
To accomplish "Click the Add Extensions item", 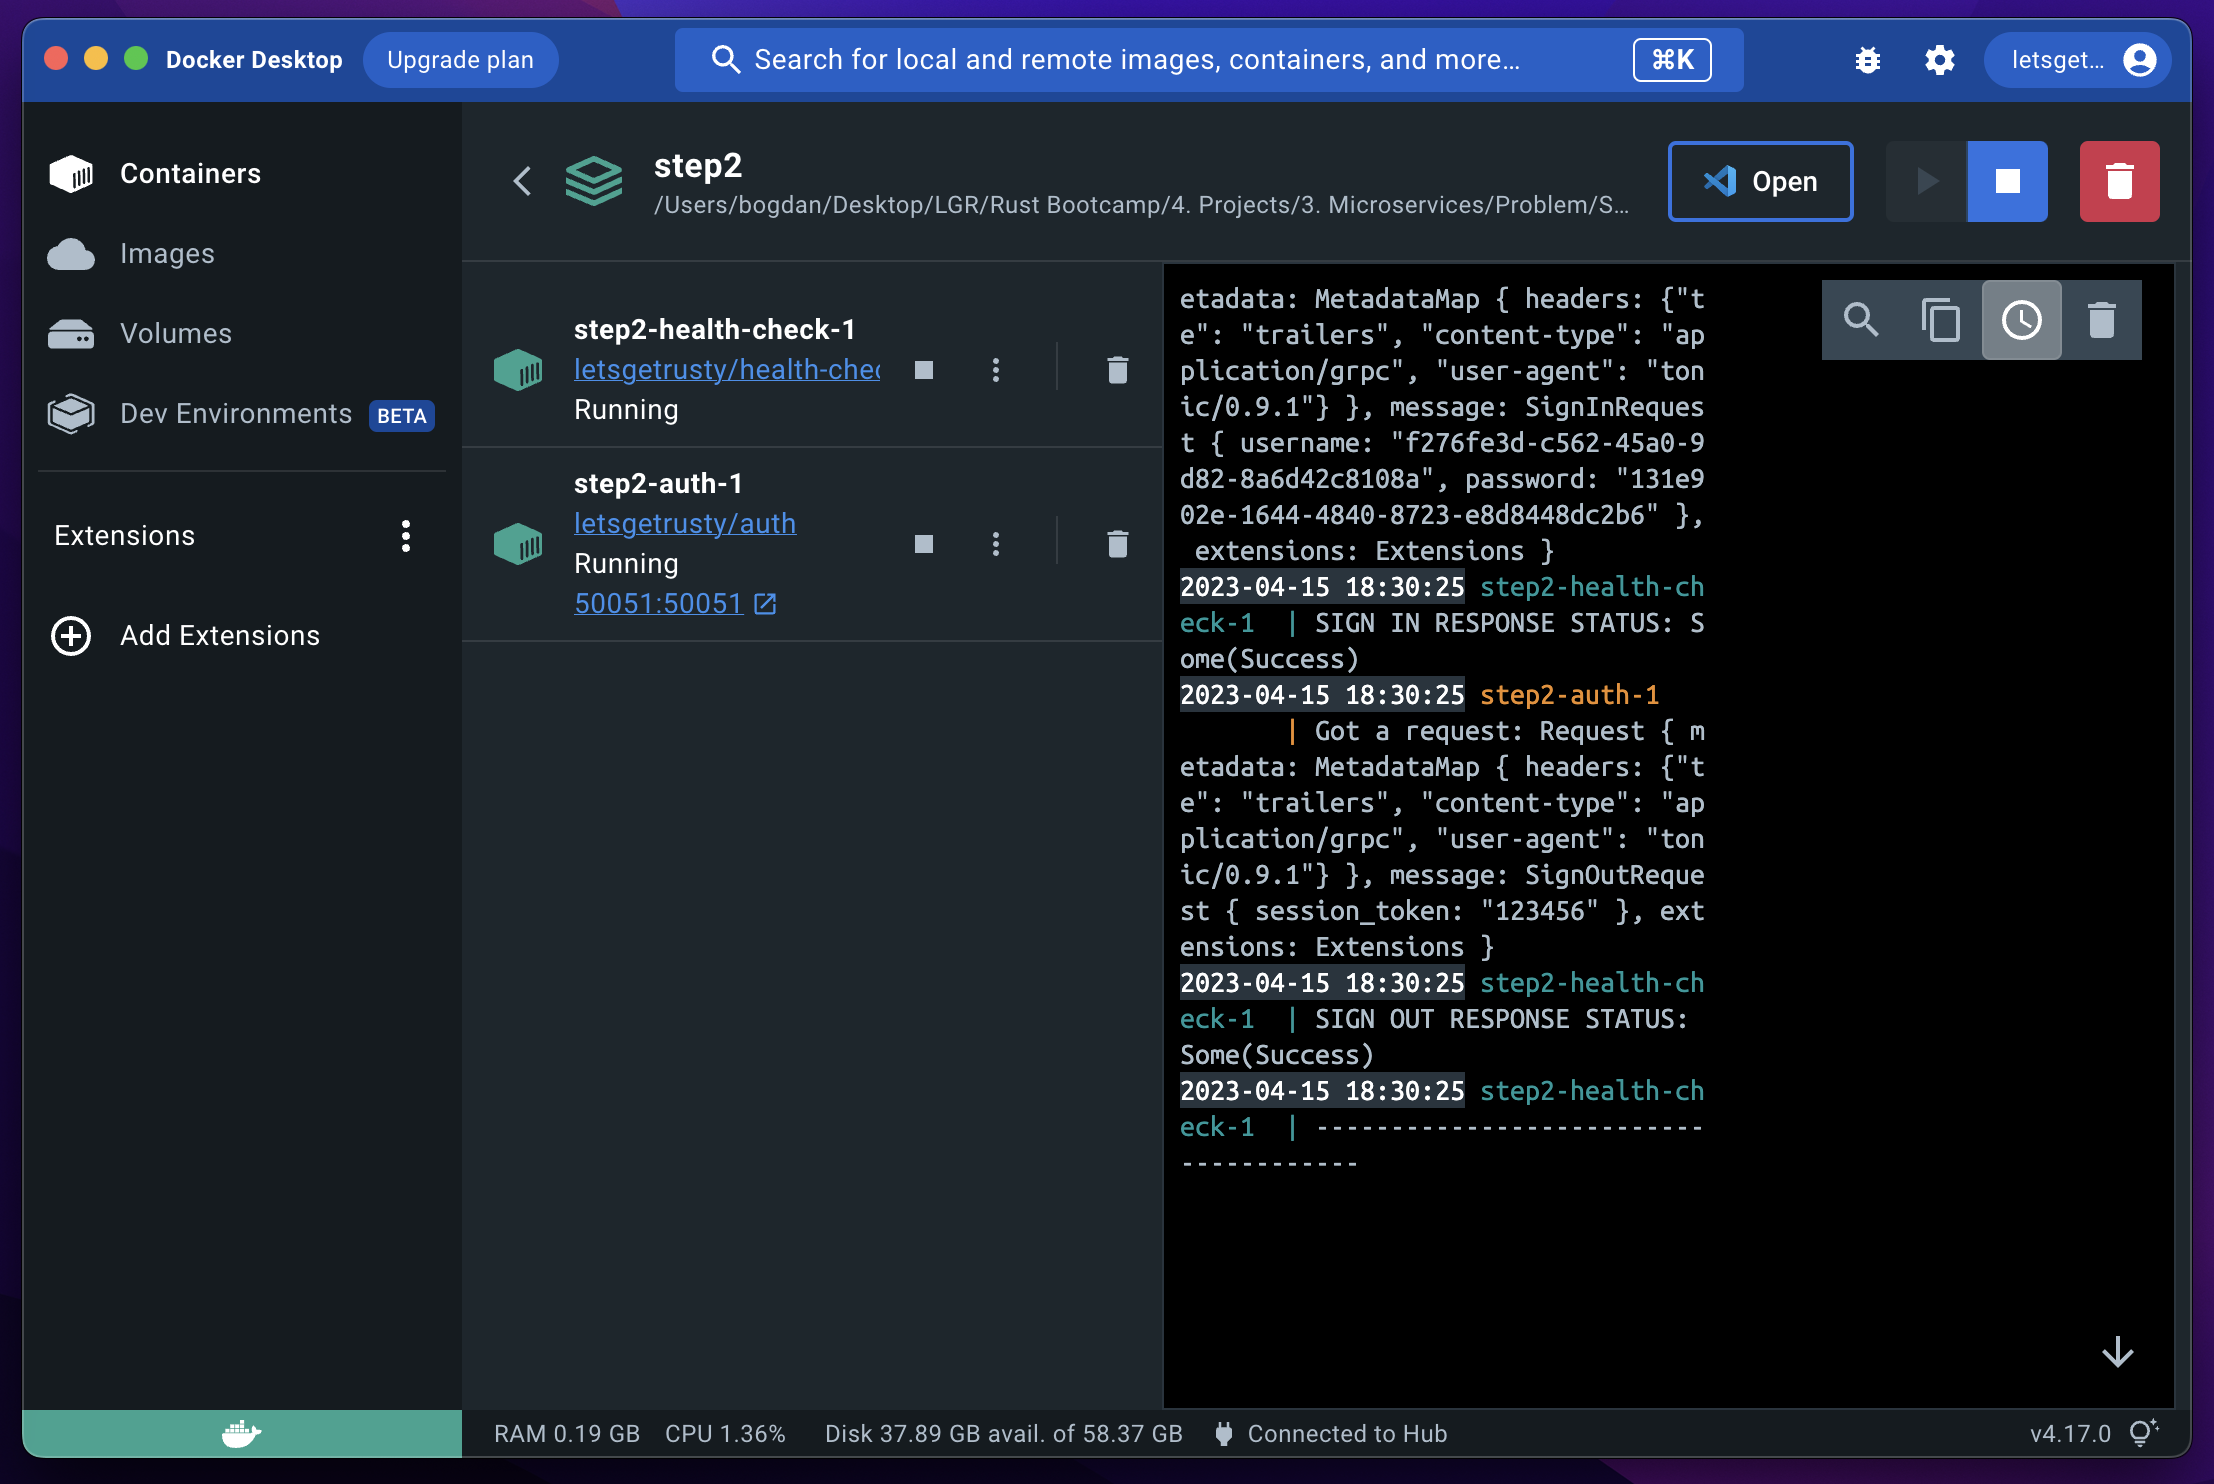I will [185, 636].
